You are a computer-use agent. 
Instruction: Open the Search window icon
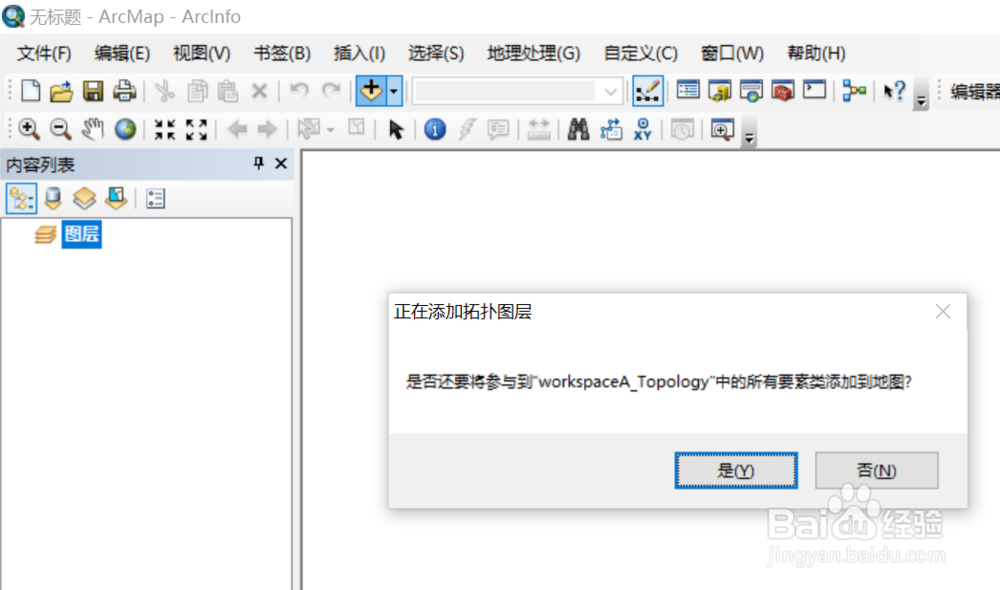pos(751,91)
